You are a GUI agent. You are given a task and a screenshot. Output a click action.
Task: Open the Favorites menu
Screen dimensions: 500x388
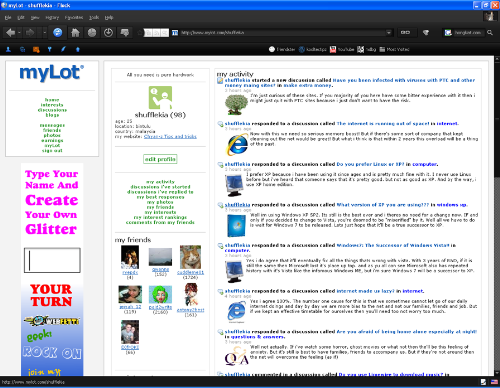coord(74,17)
